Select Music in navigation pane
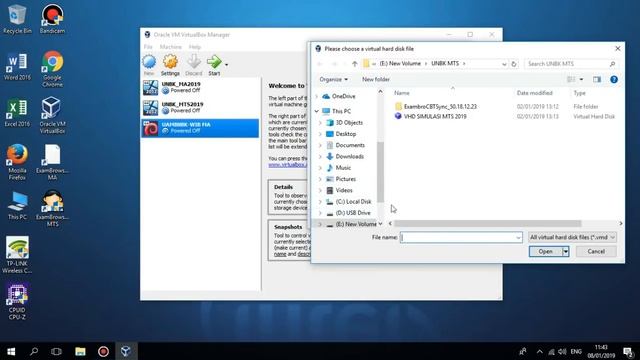This screenshot has width=640, height=360. 343,168
